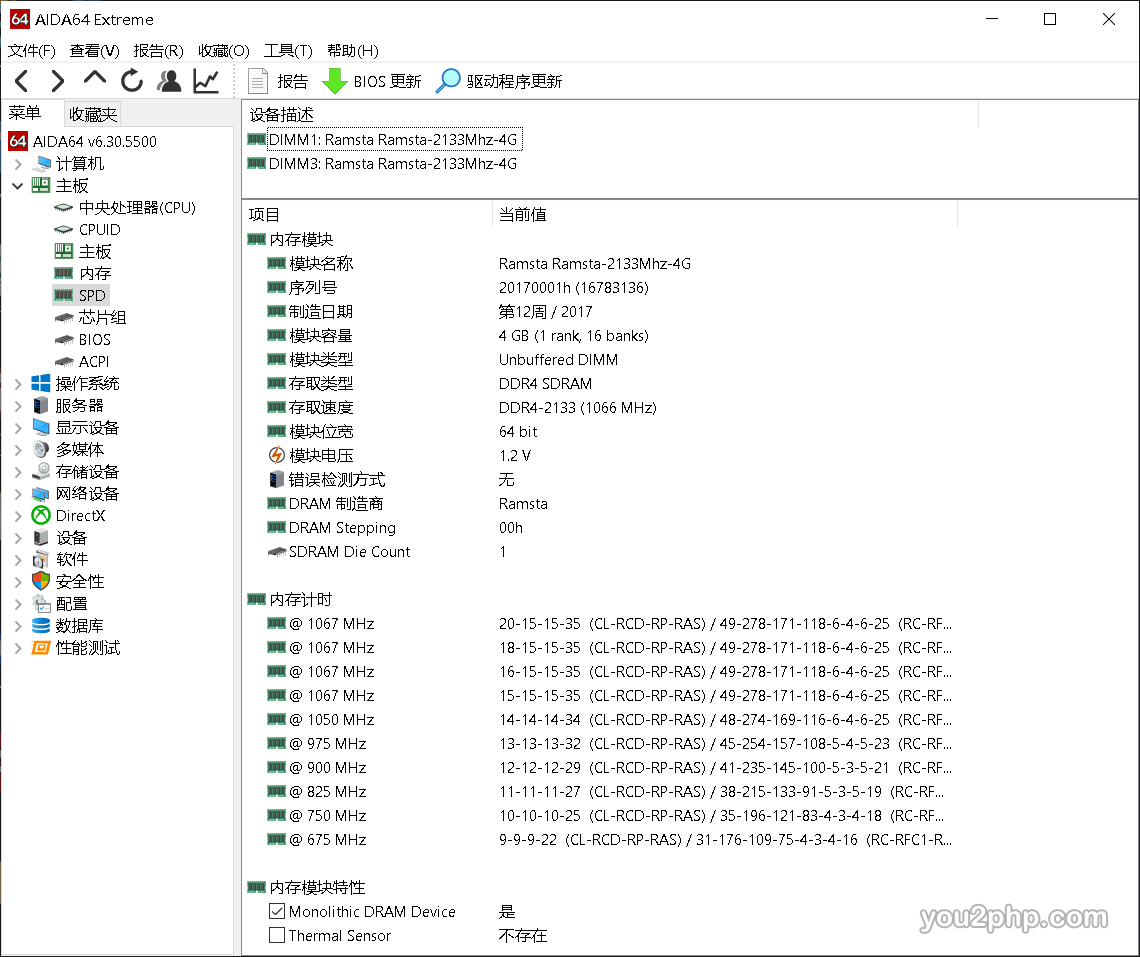Click the 性能测试 benchmark icon
This screenshot has width=1140, height=957.
tap(41, 648)
